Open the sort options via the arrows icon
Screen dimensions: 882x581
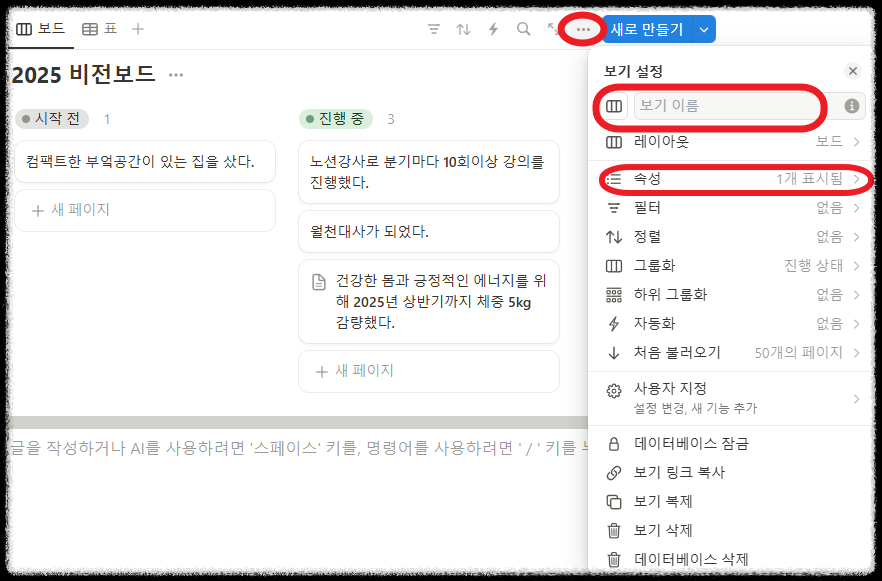463,29
